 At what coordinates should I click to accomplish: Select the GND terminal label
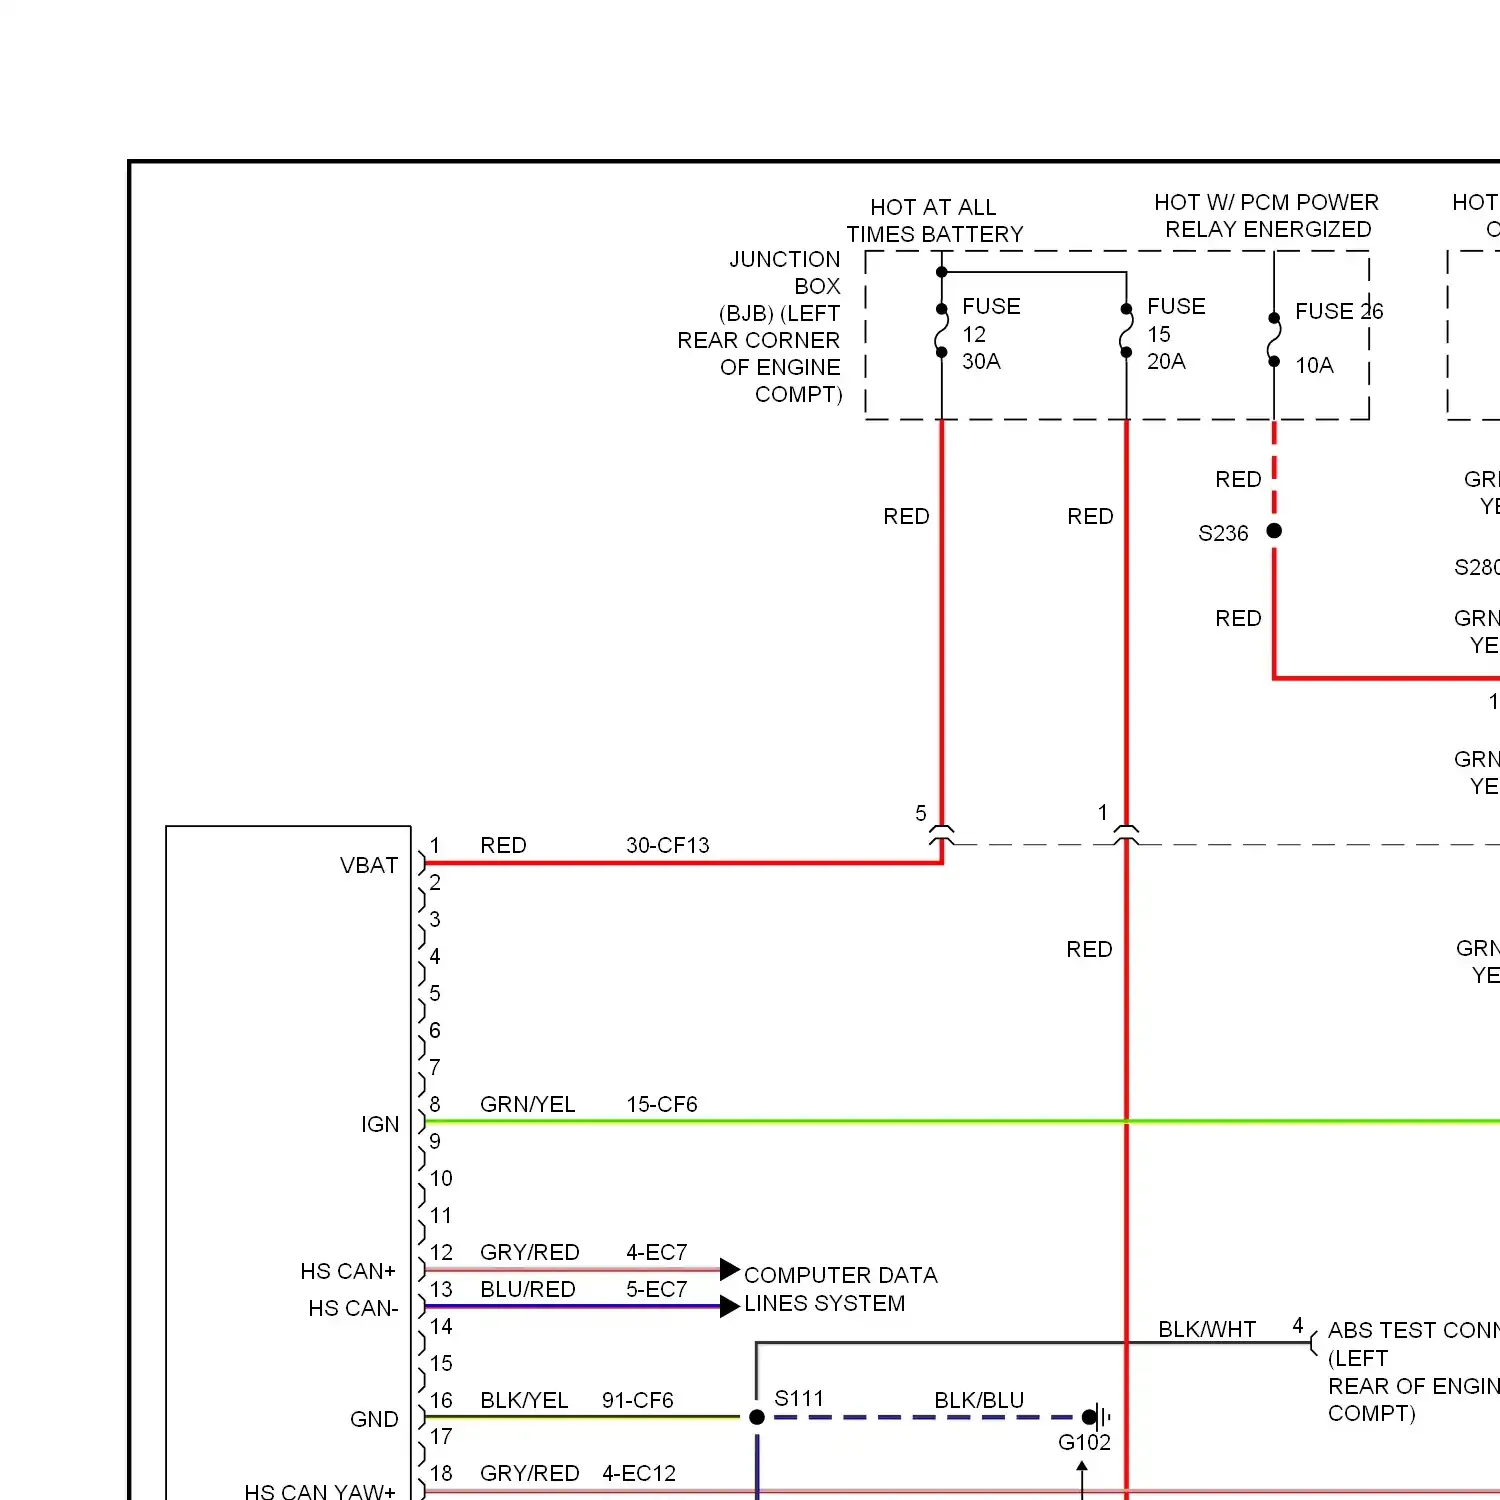[x=374, y=1420]
